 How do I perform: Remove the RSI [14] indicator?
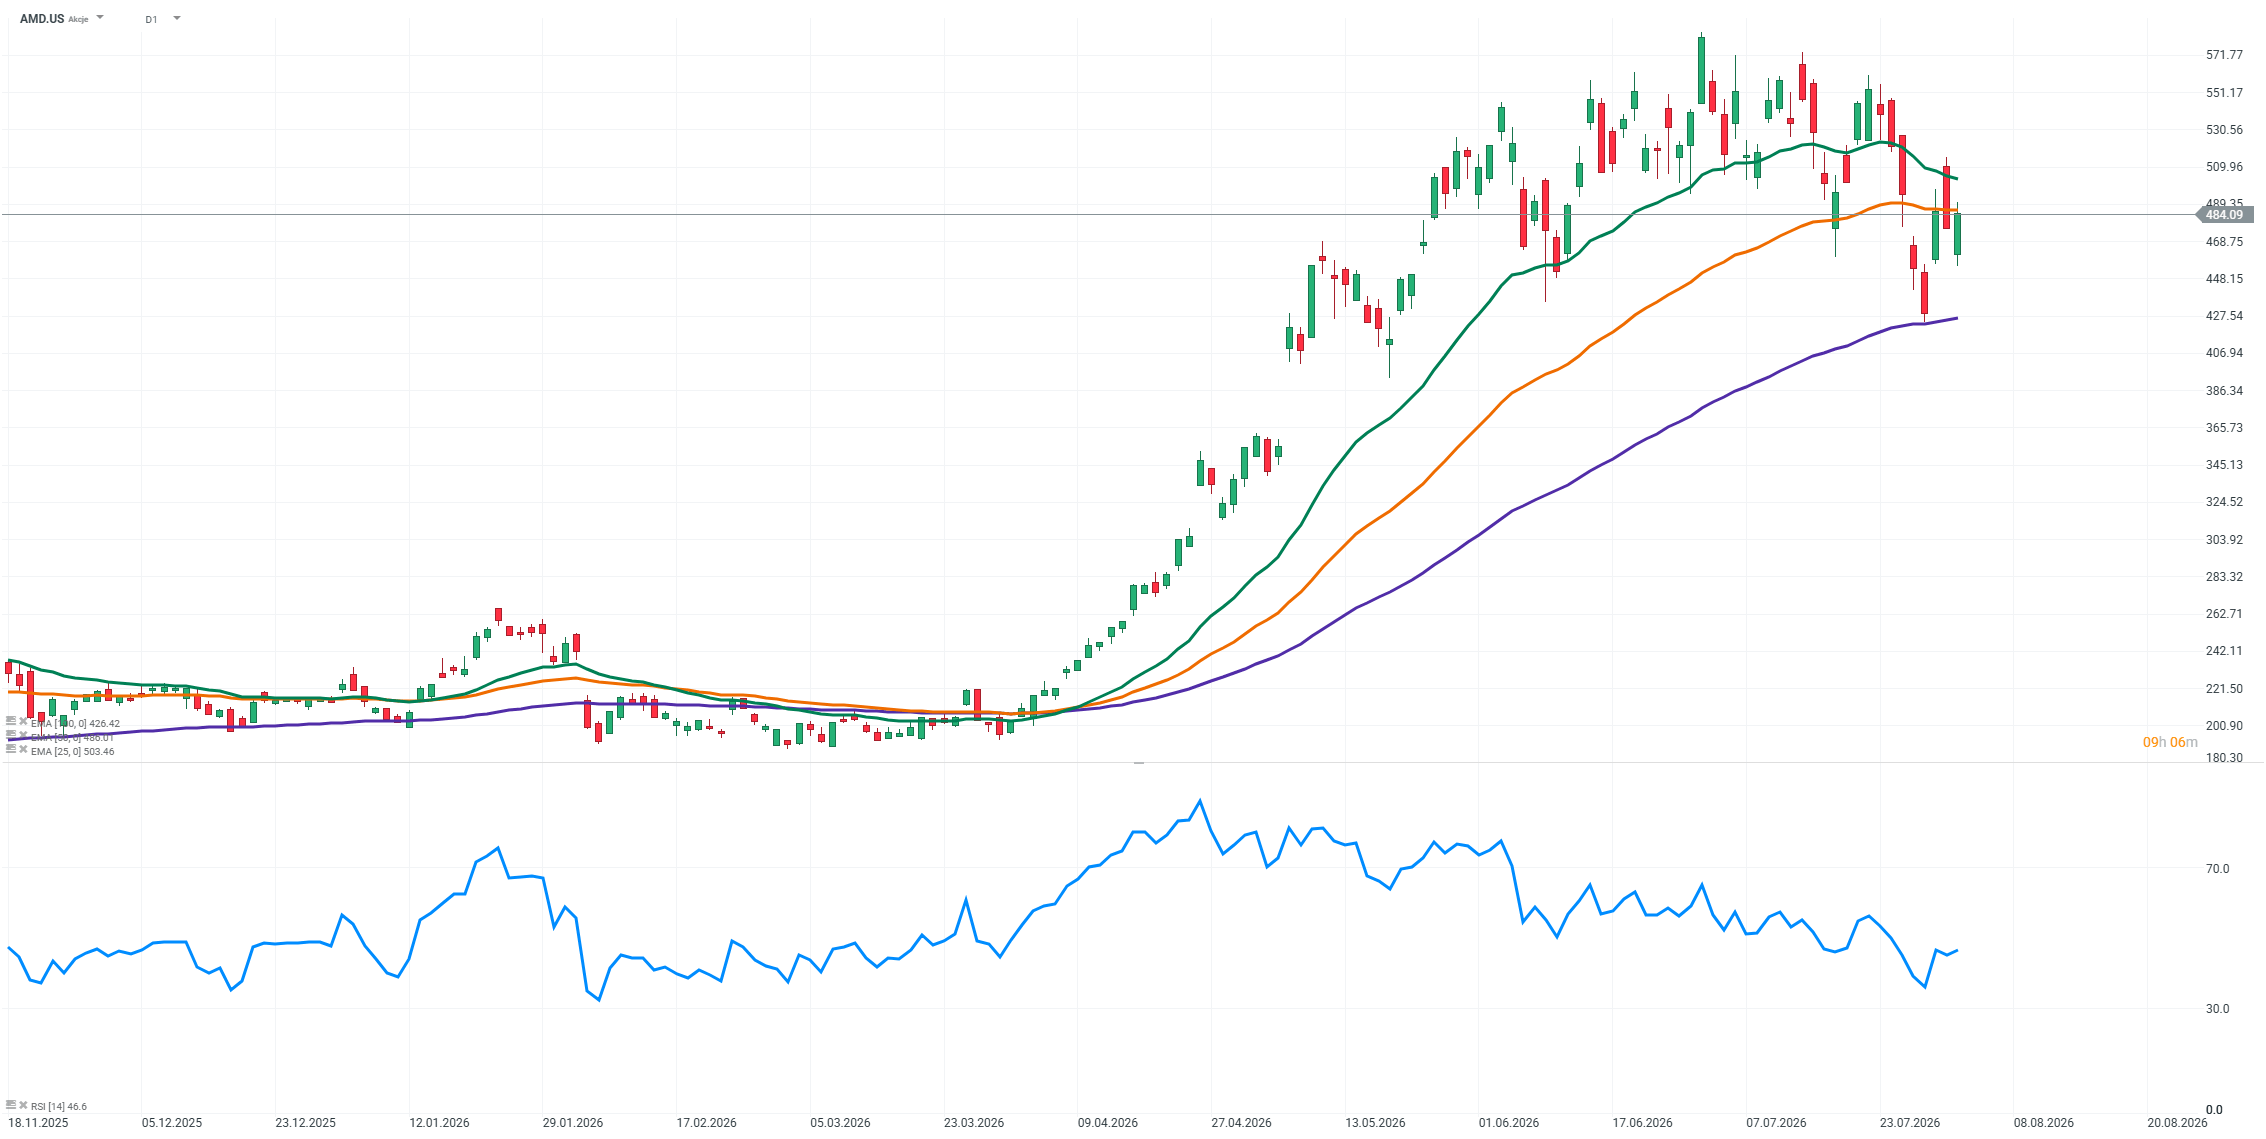click(23, 1105)
